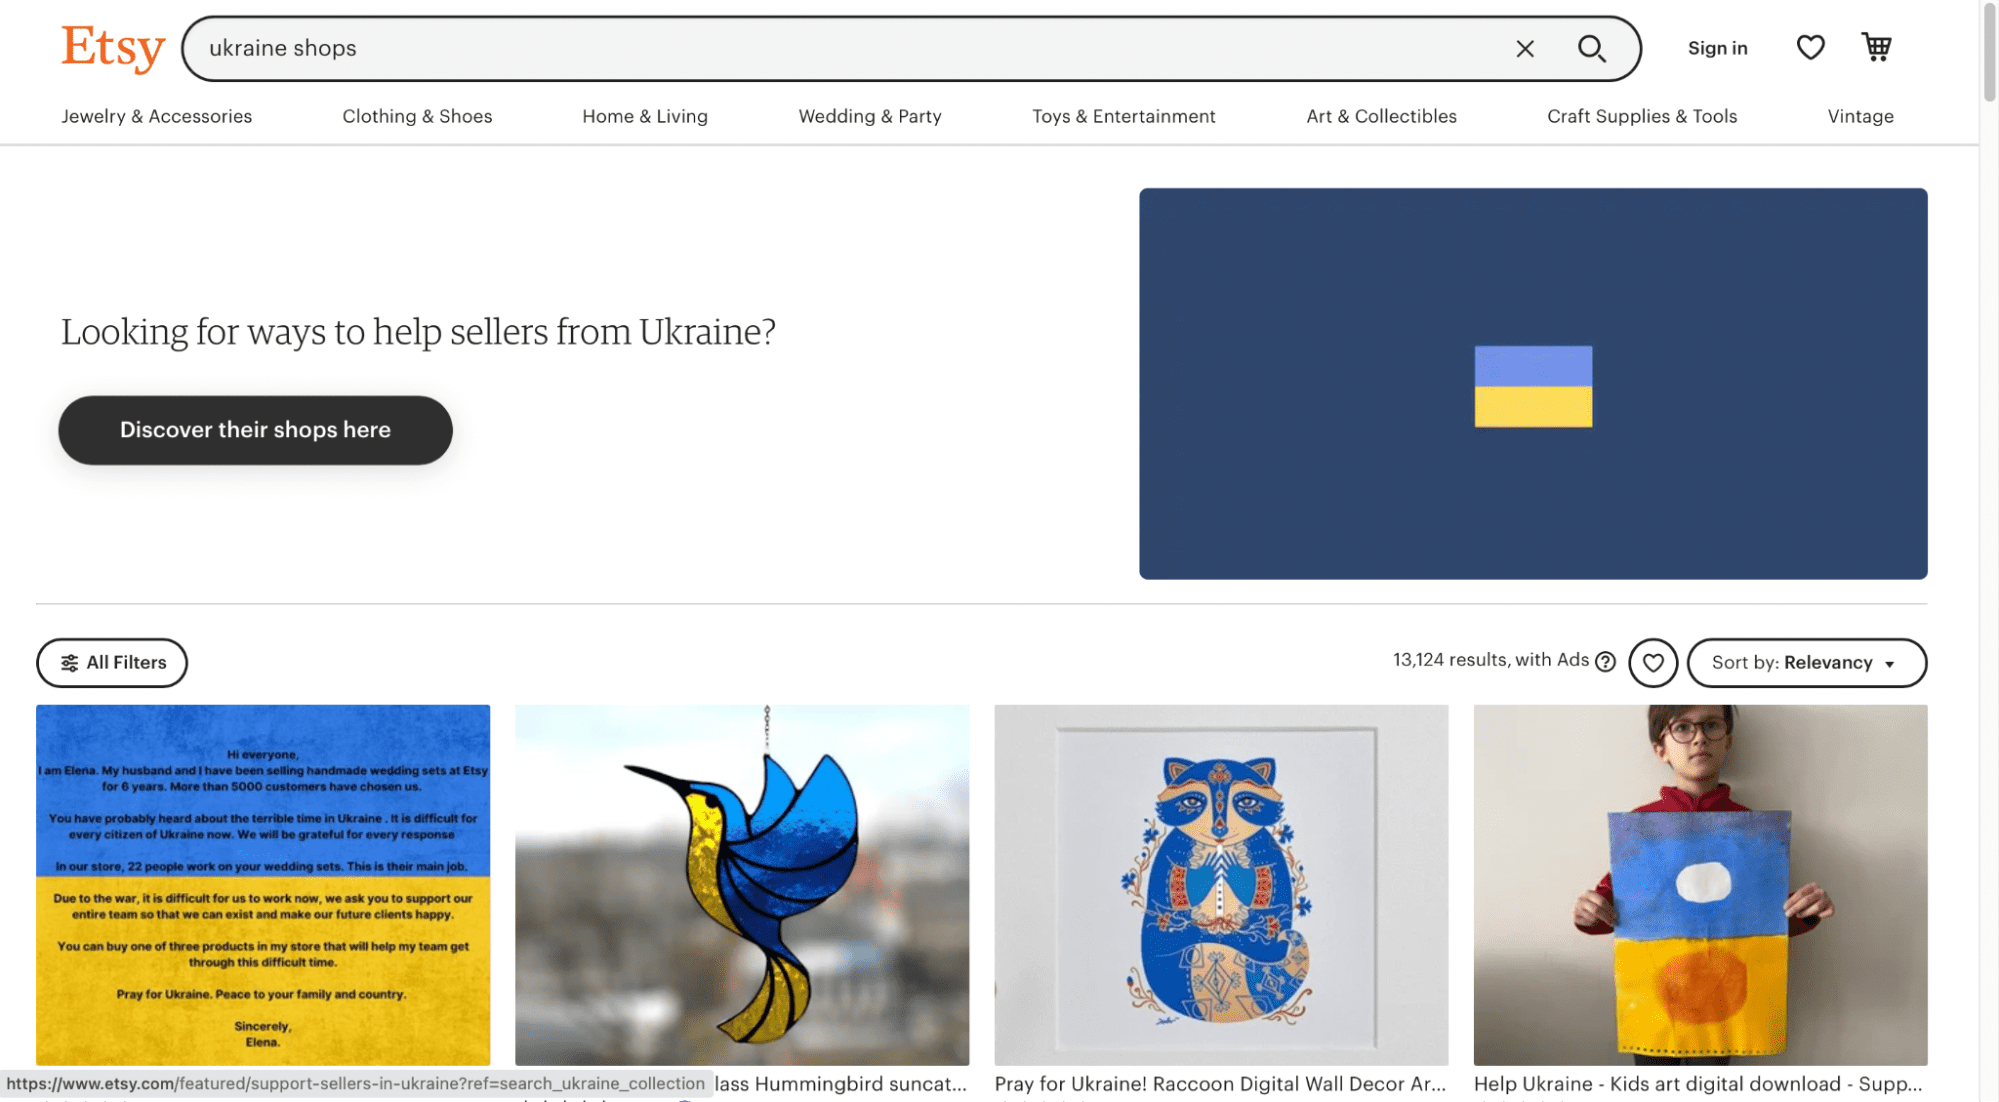Viewport: 1999px width, 1102px height.
Task: Click Sign in link
Action: [1717, 48]
